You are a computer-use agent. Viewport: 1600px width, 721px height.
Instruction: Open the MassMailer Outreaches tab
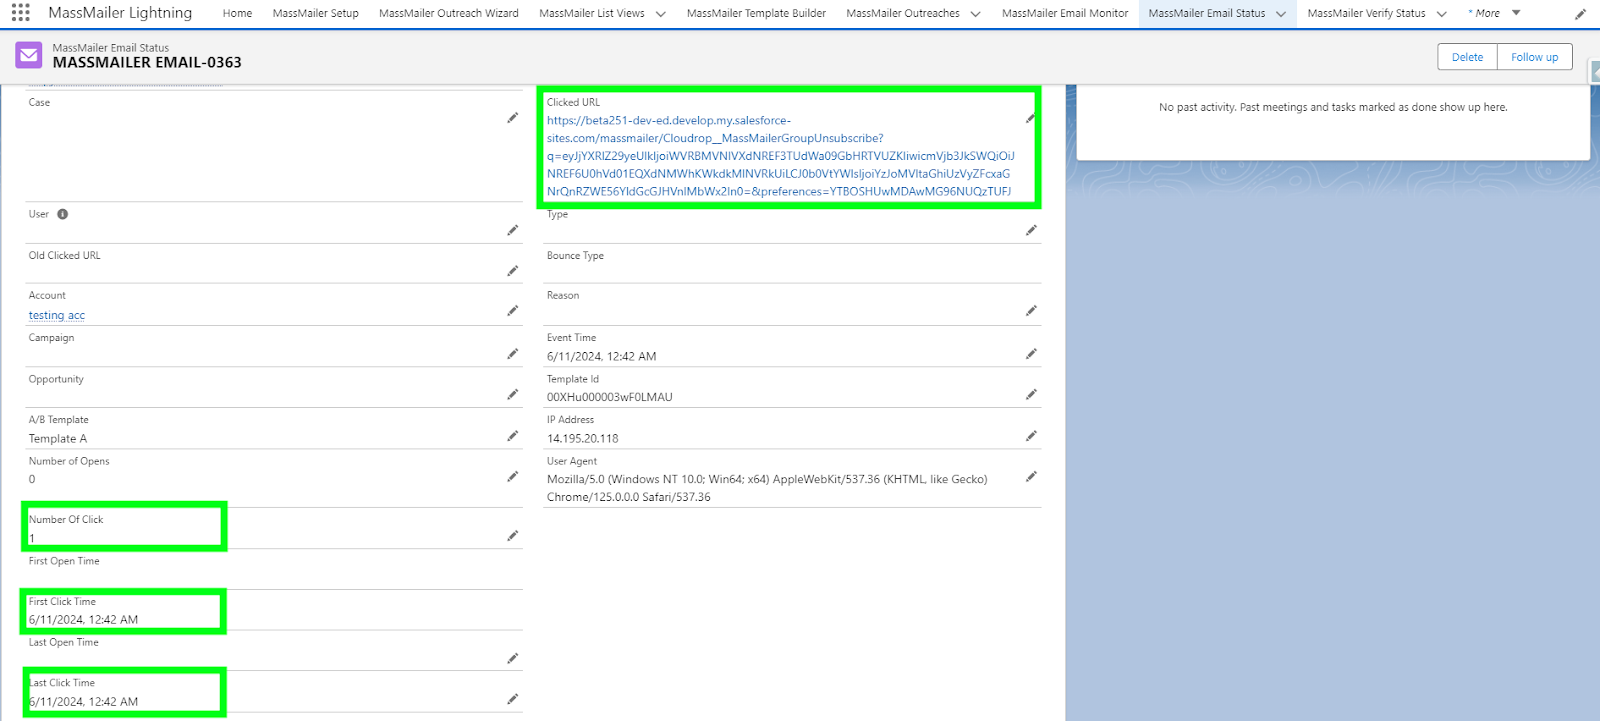pyautogui.click(x=902, y=13)
